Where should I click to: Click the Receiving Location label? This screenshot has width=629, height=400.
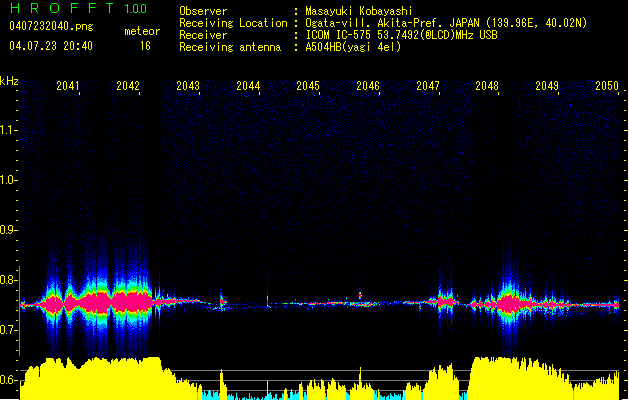tap(233, 23)
